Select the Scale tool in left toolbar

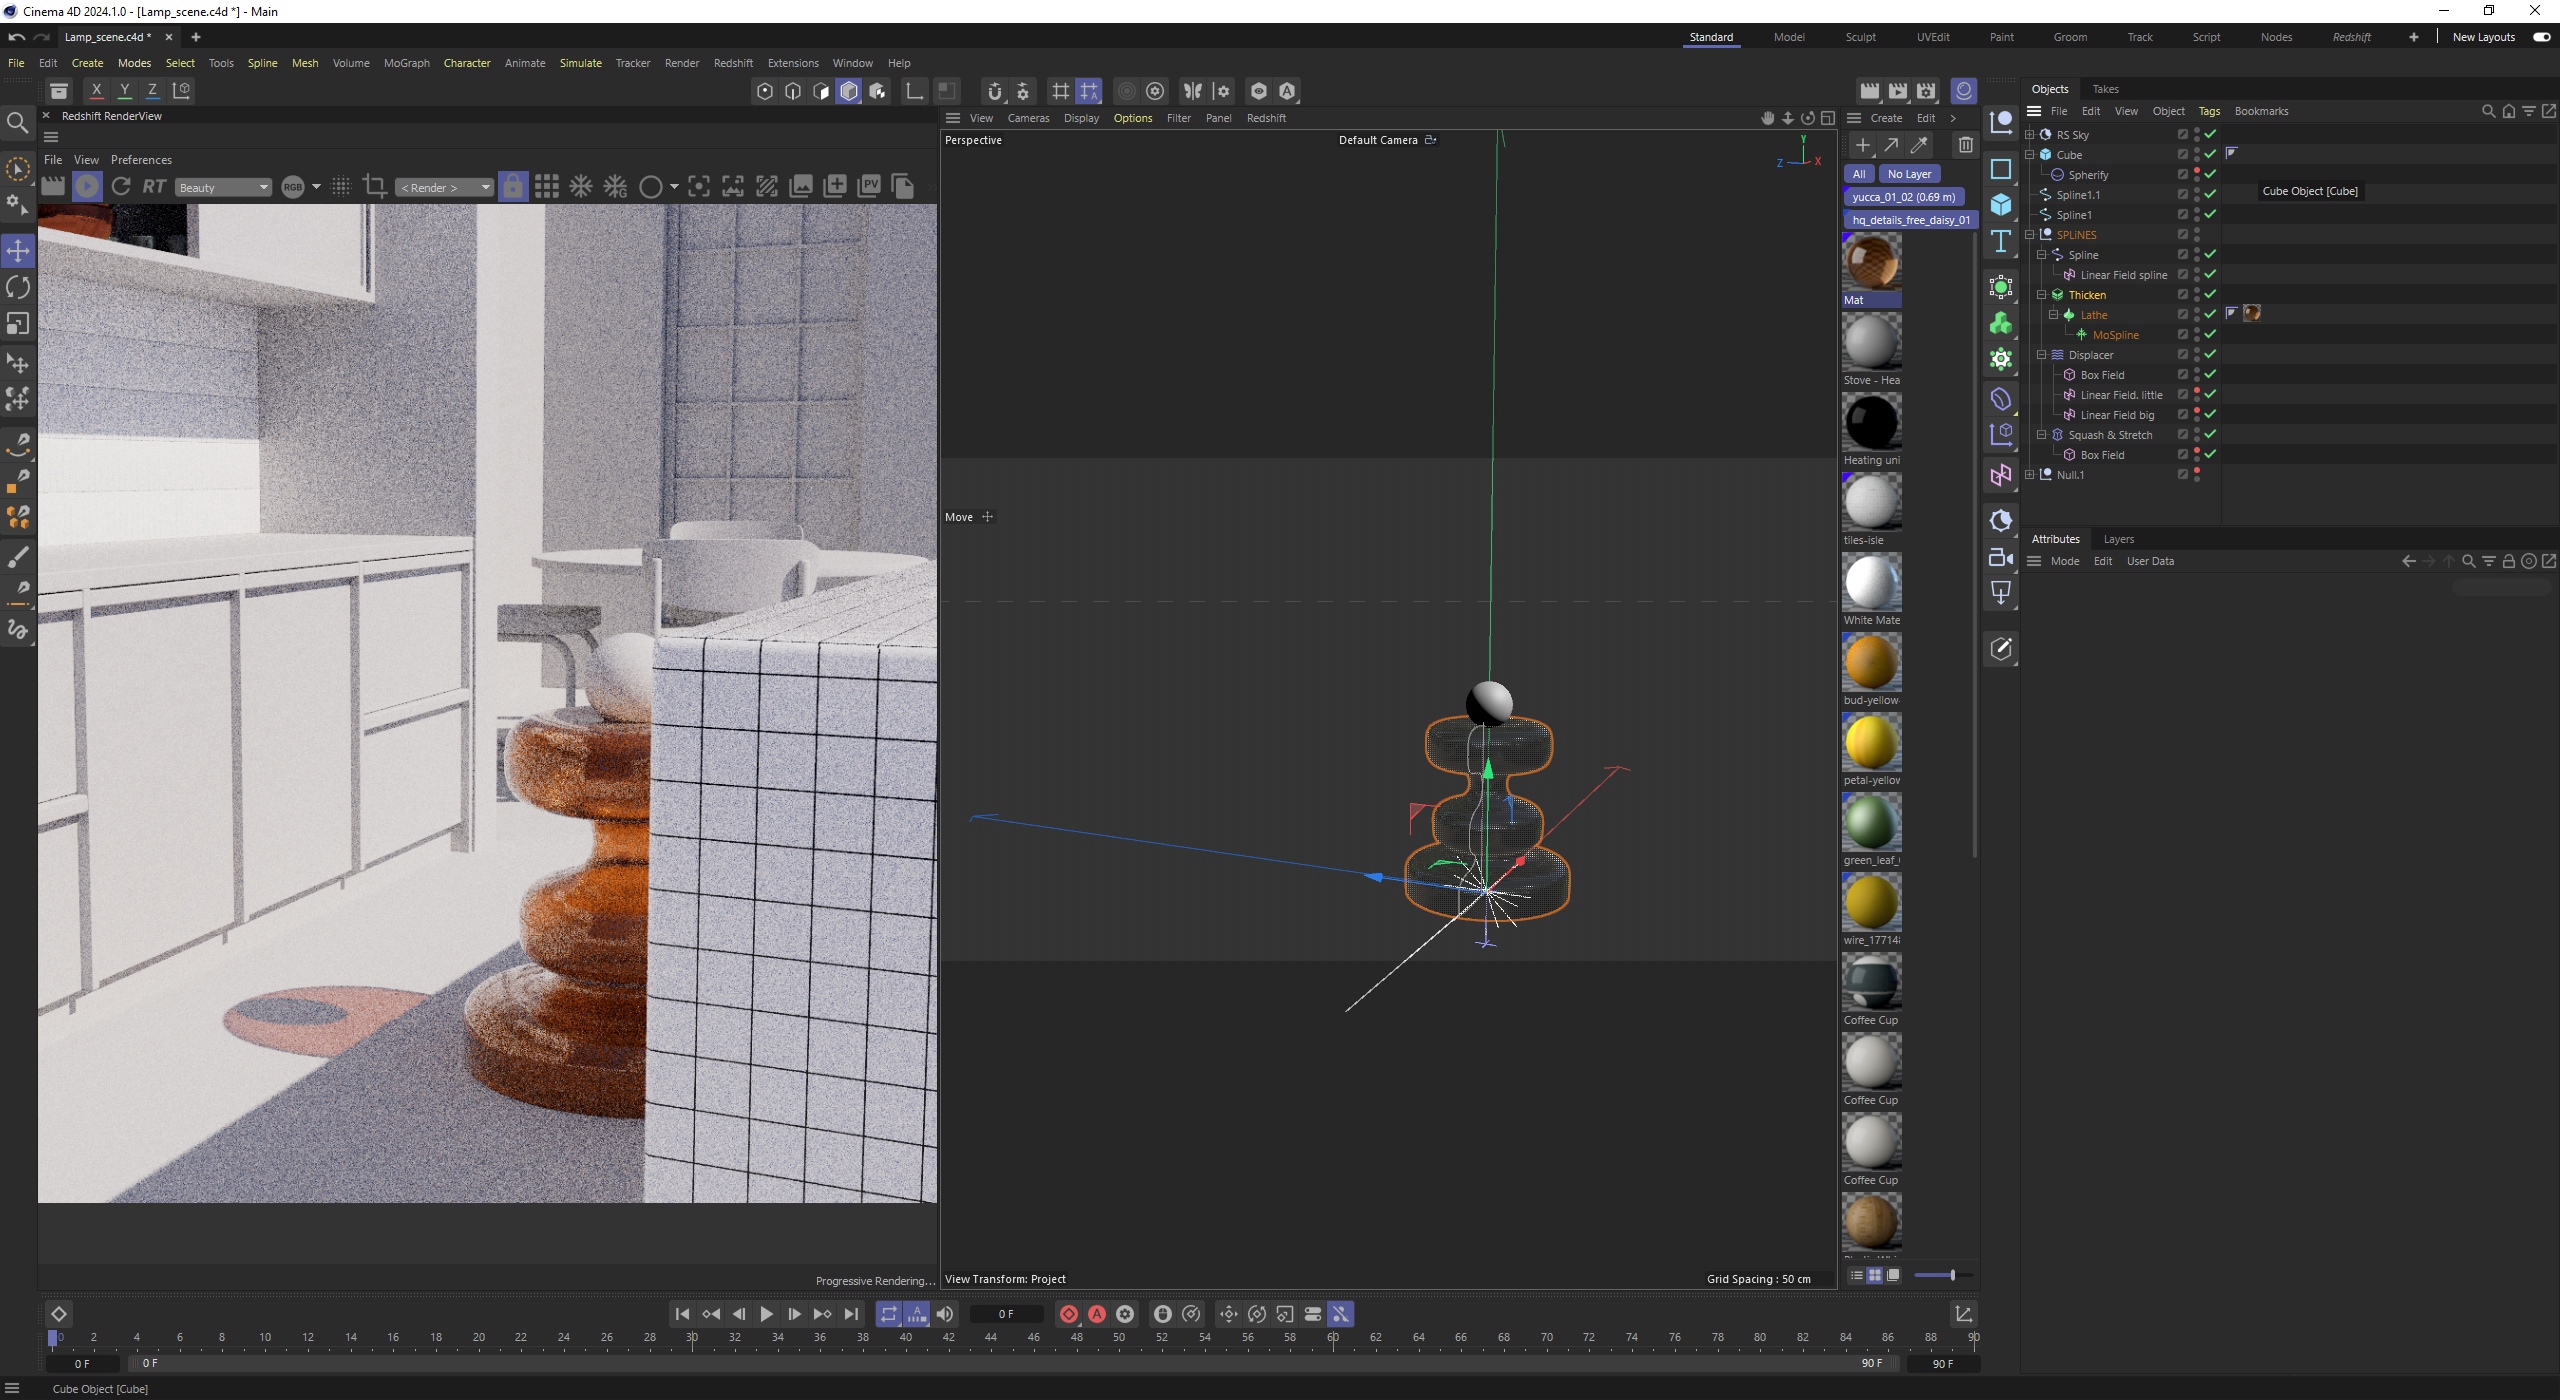18,325
